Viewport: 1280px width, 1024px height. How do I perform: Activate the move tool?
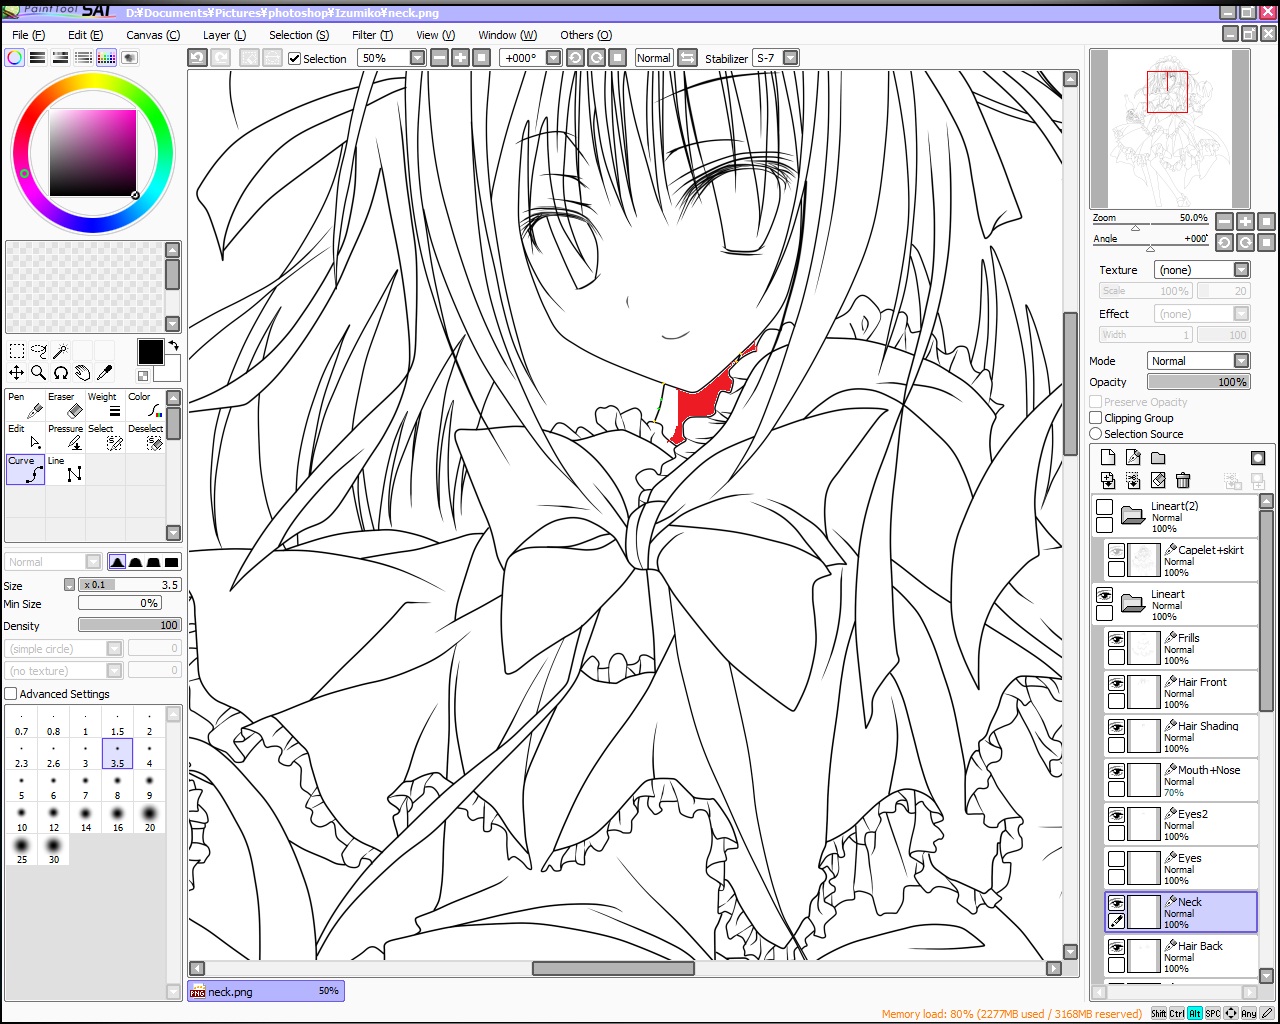click(x=17, y=373)
